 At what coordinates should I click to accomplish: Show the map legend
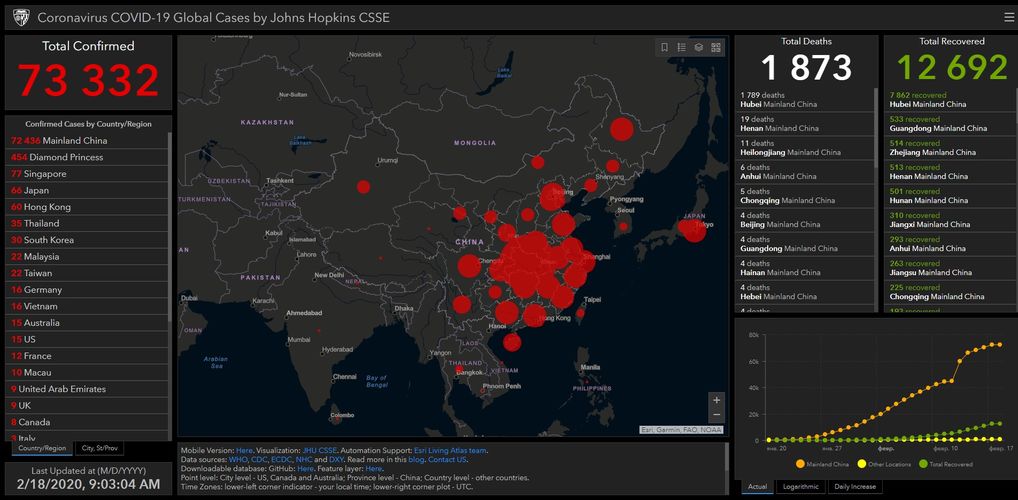coord(682,47)
